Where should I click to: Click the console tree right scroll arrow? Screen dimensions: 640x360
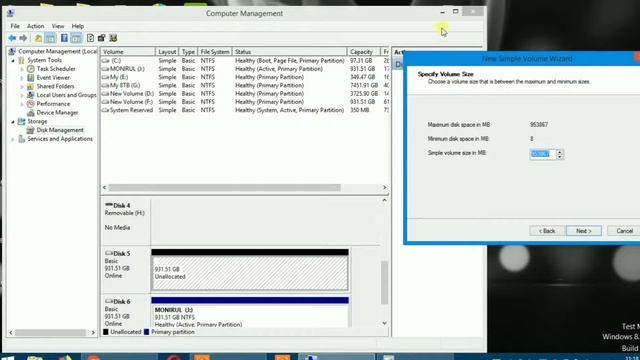click(93, 333)
